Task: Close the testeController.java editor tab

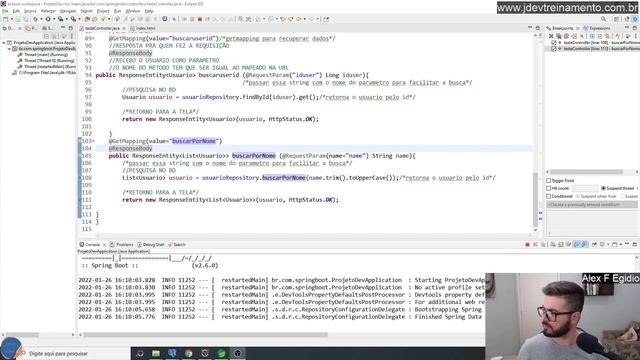Action: (x=124, y=28)
